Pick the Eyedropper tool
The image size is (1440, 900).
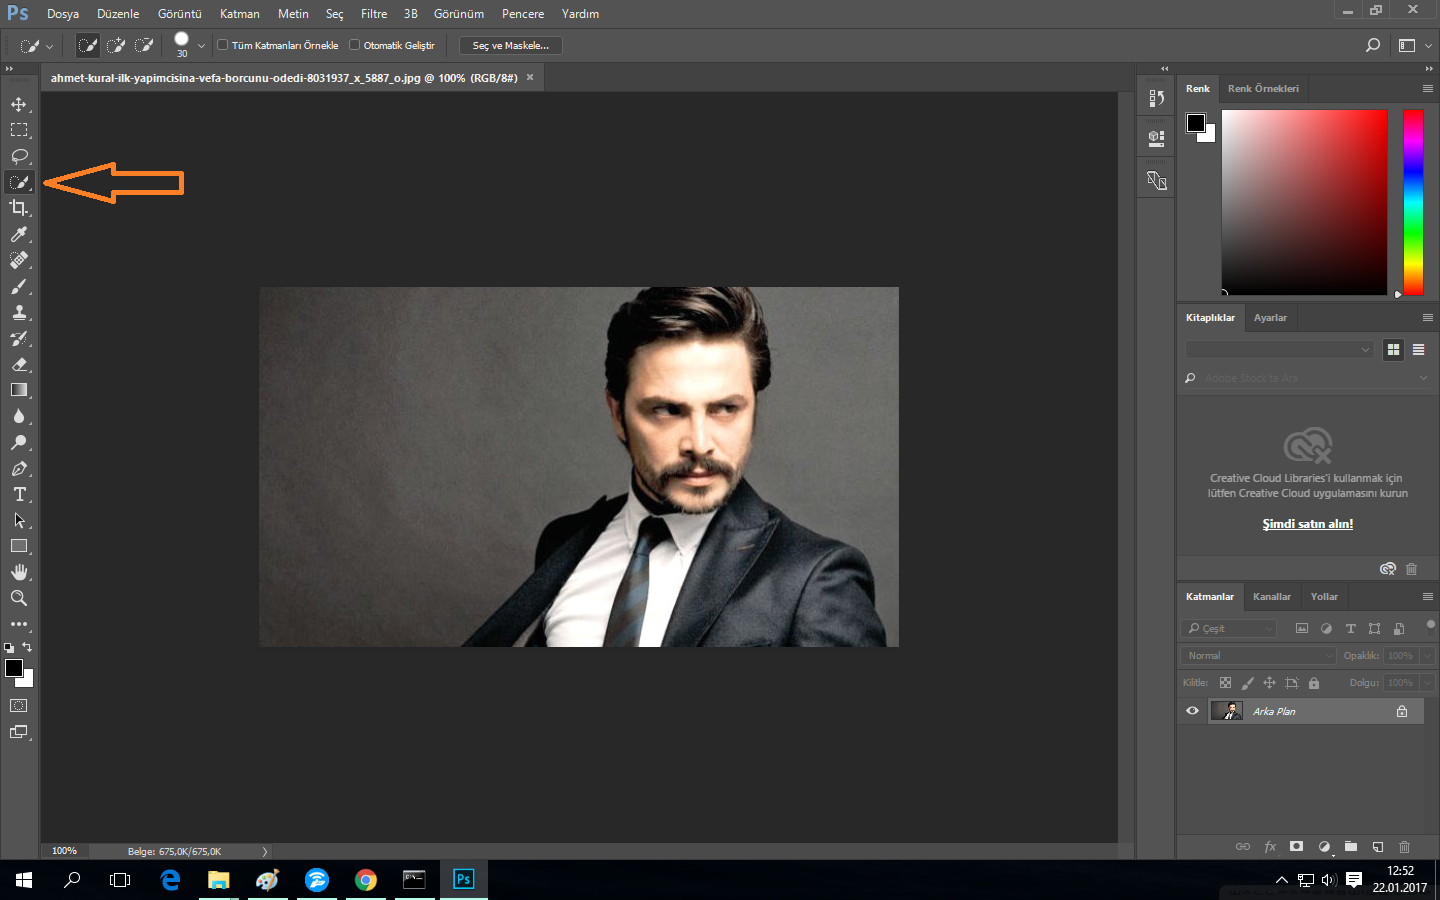[x=19, y=234]
